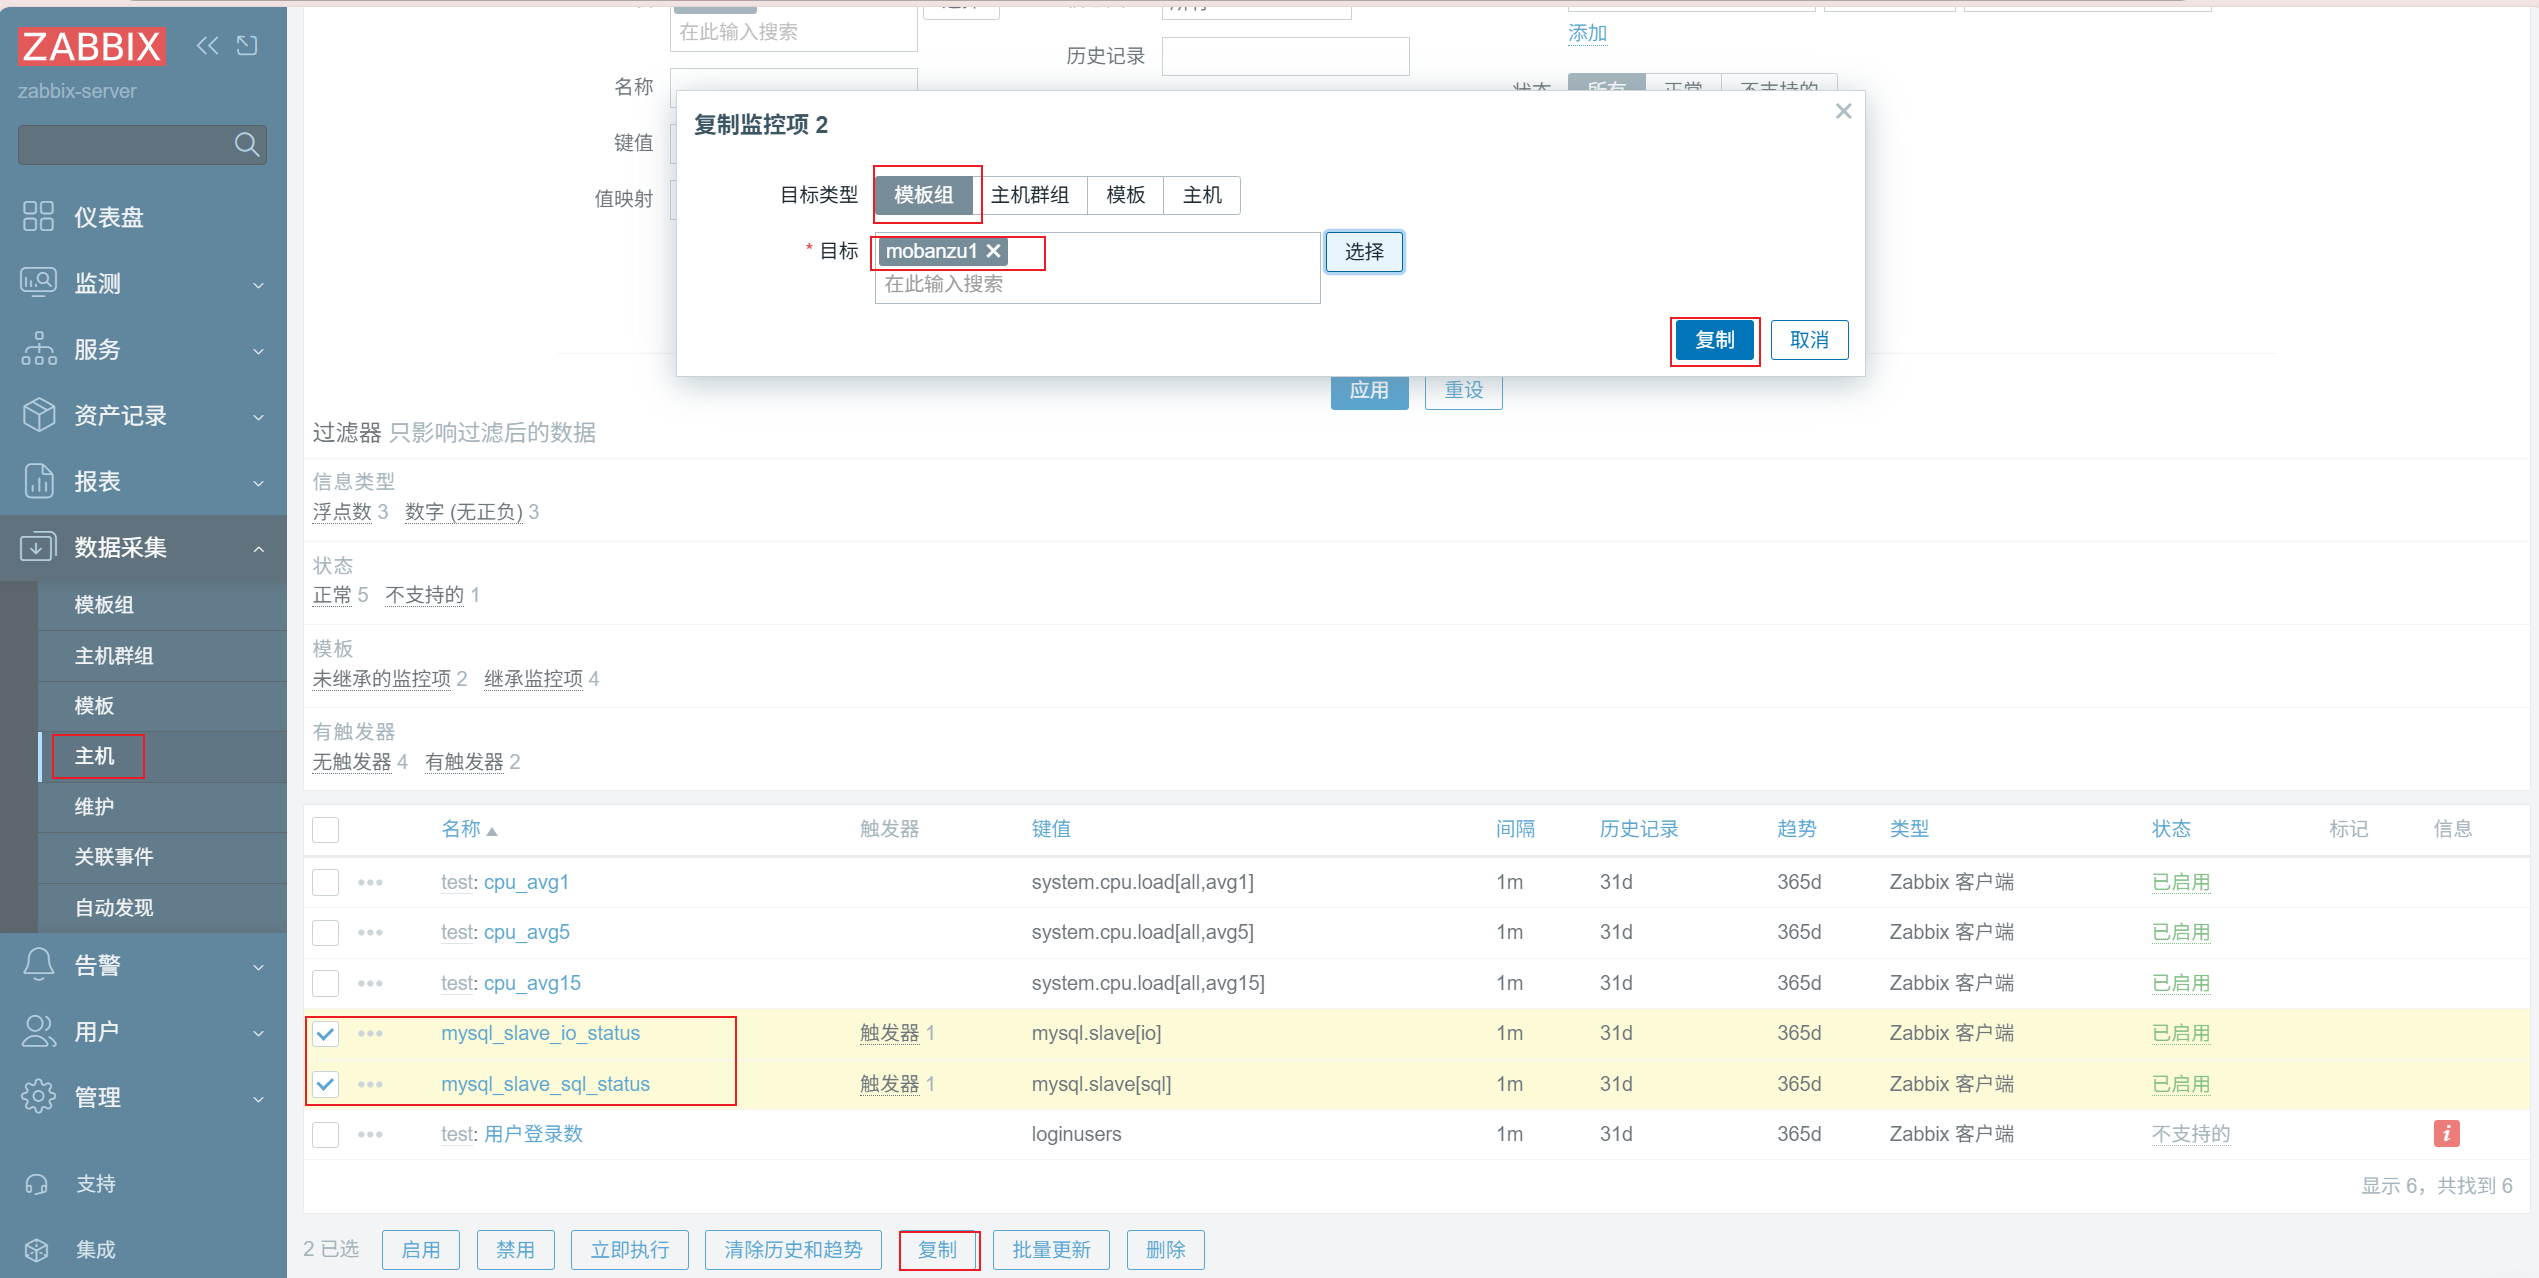Uncheck the mysql_slave_io_status checkbox
The height and width of the screenshot is (1278, 2539).
click(x=325, y=1033)
